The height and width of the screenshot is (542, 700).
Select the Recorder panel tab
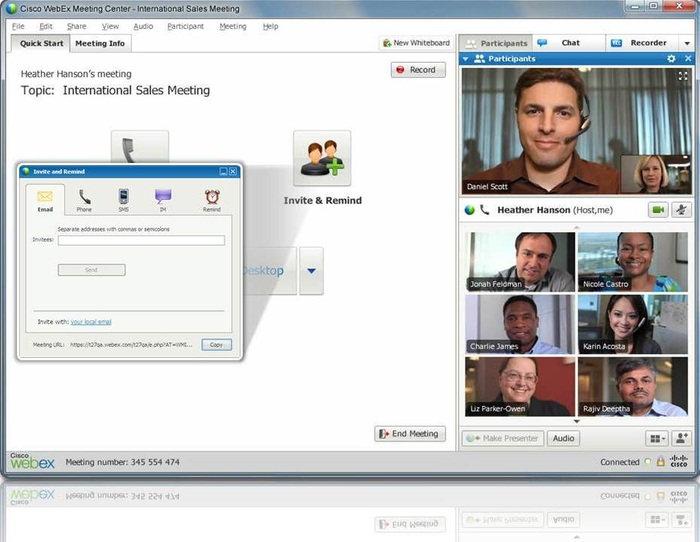(x=642, y=43)
